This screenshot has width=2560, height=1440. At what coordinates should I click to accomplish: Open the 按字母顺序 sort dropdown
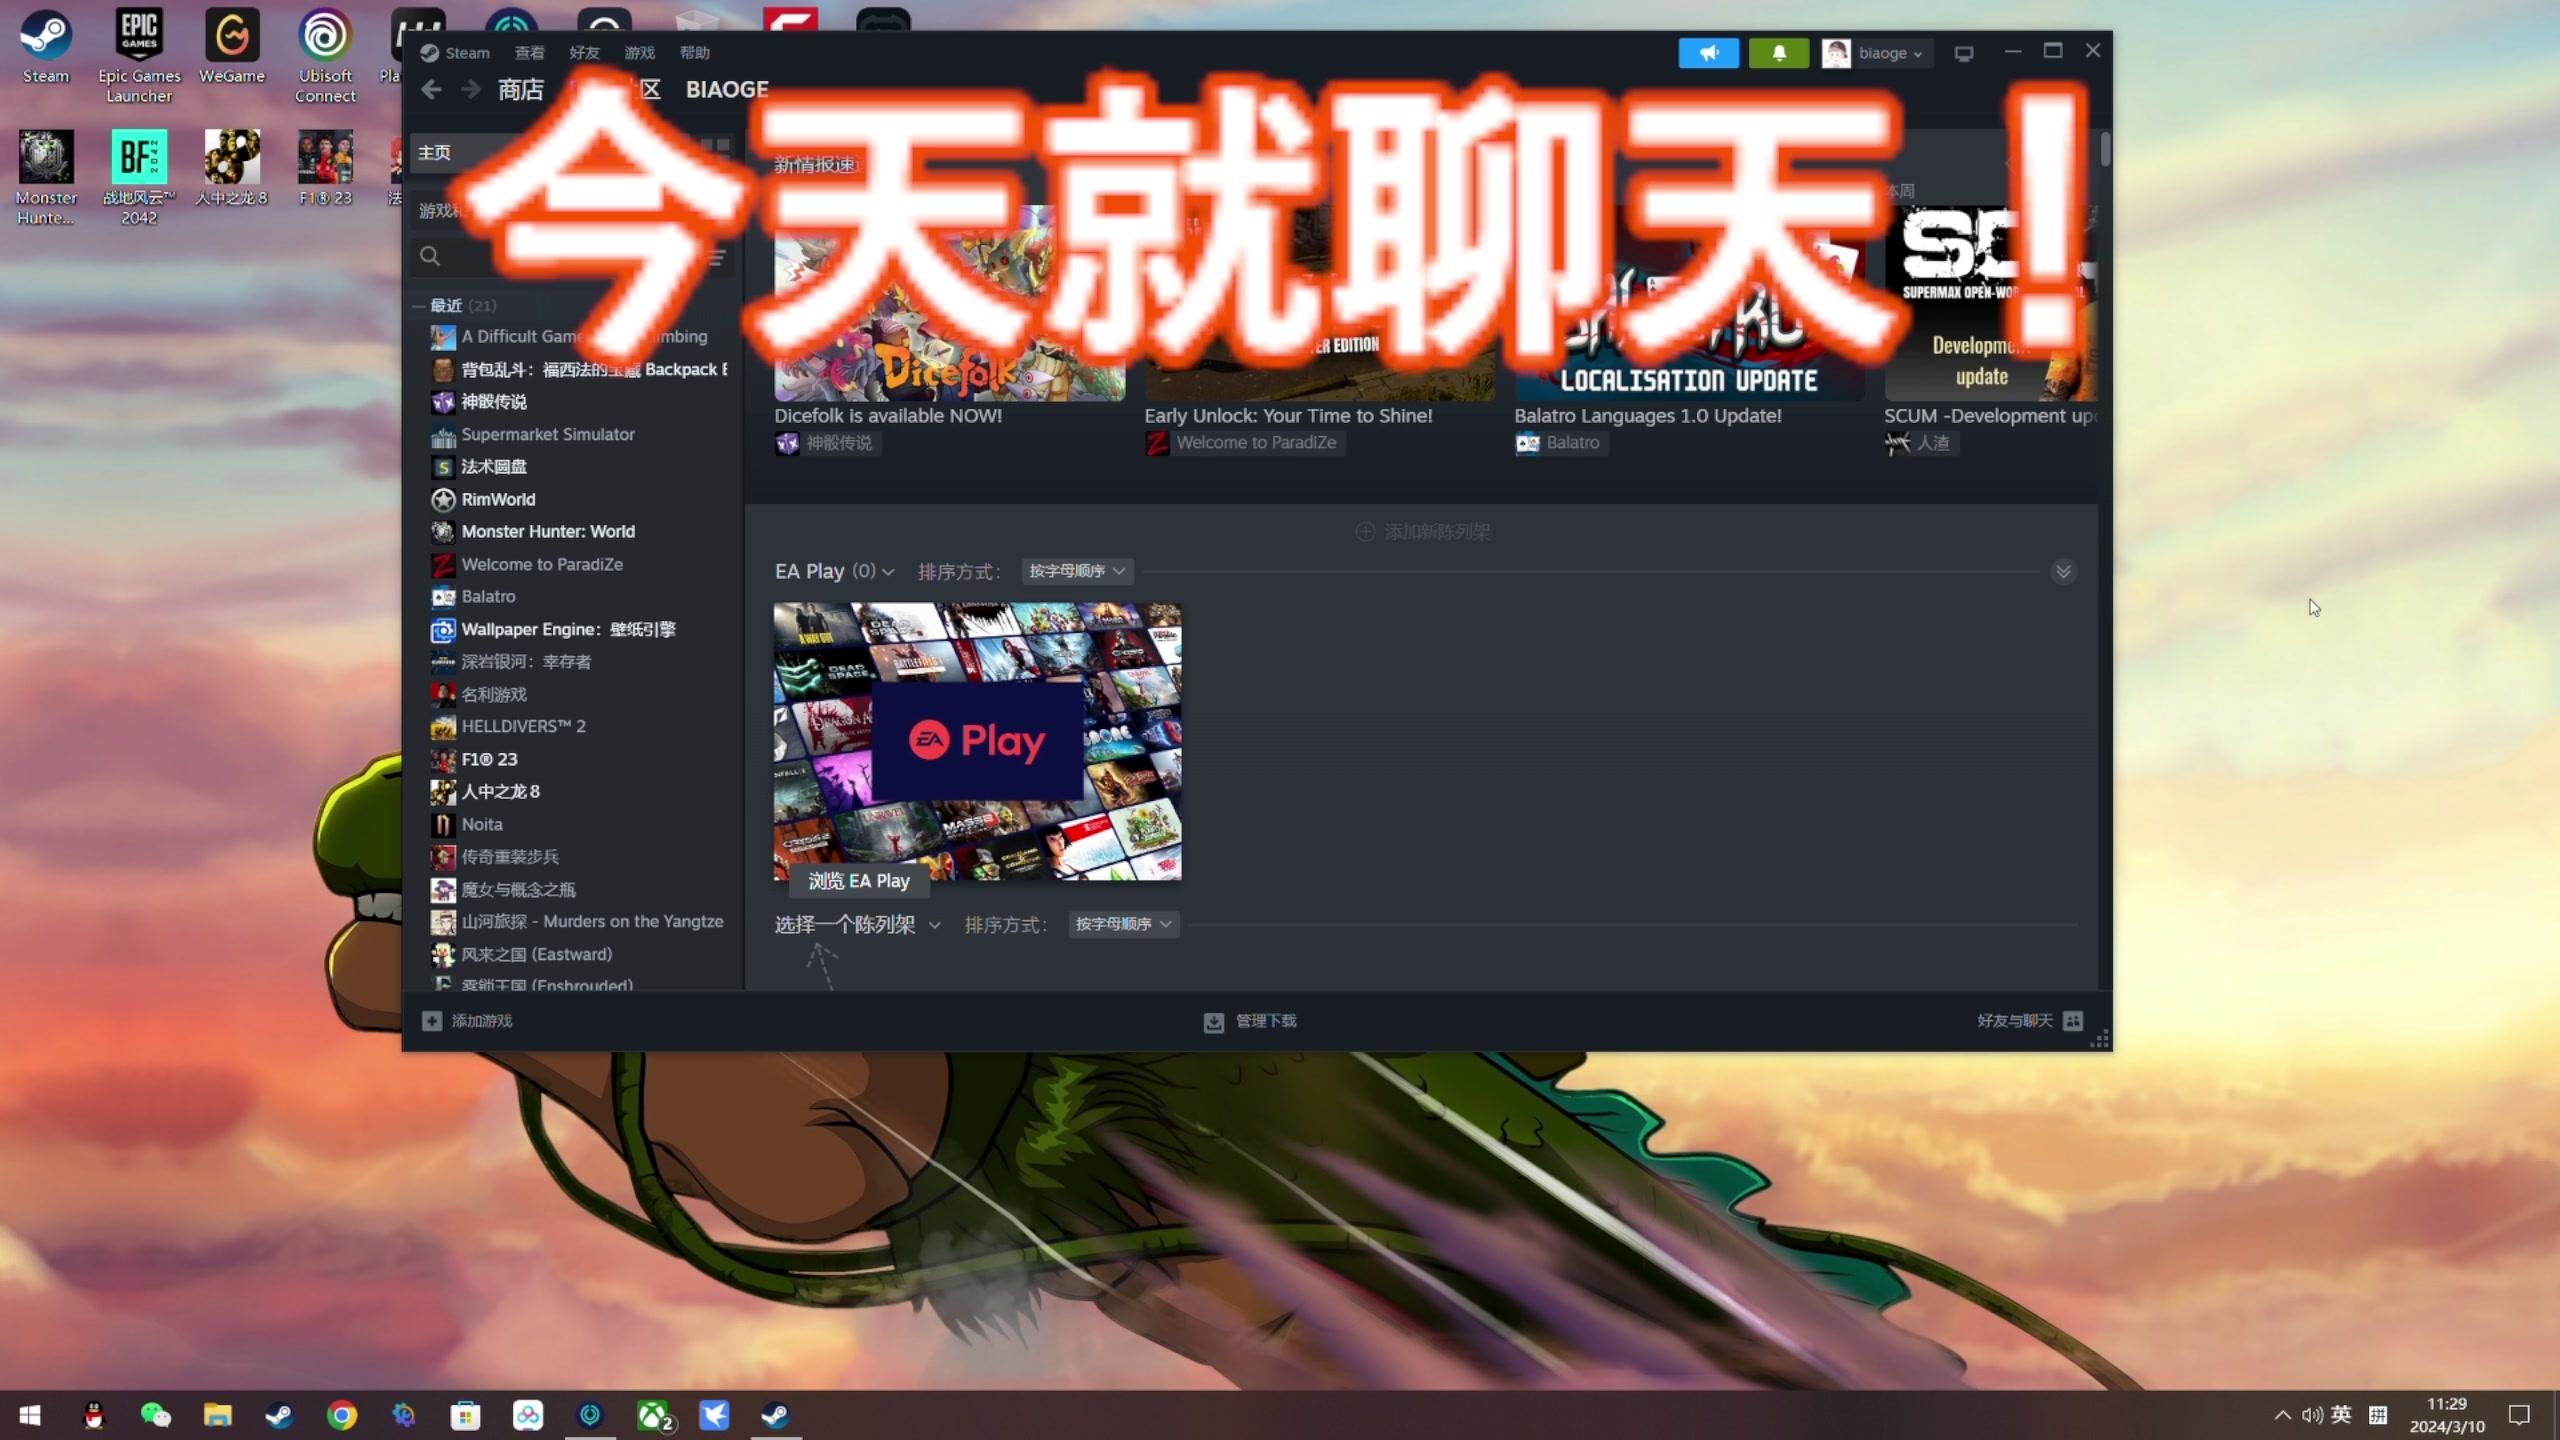(1076, 570)
